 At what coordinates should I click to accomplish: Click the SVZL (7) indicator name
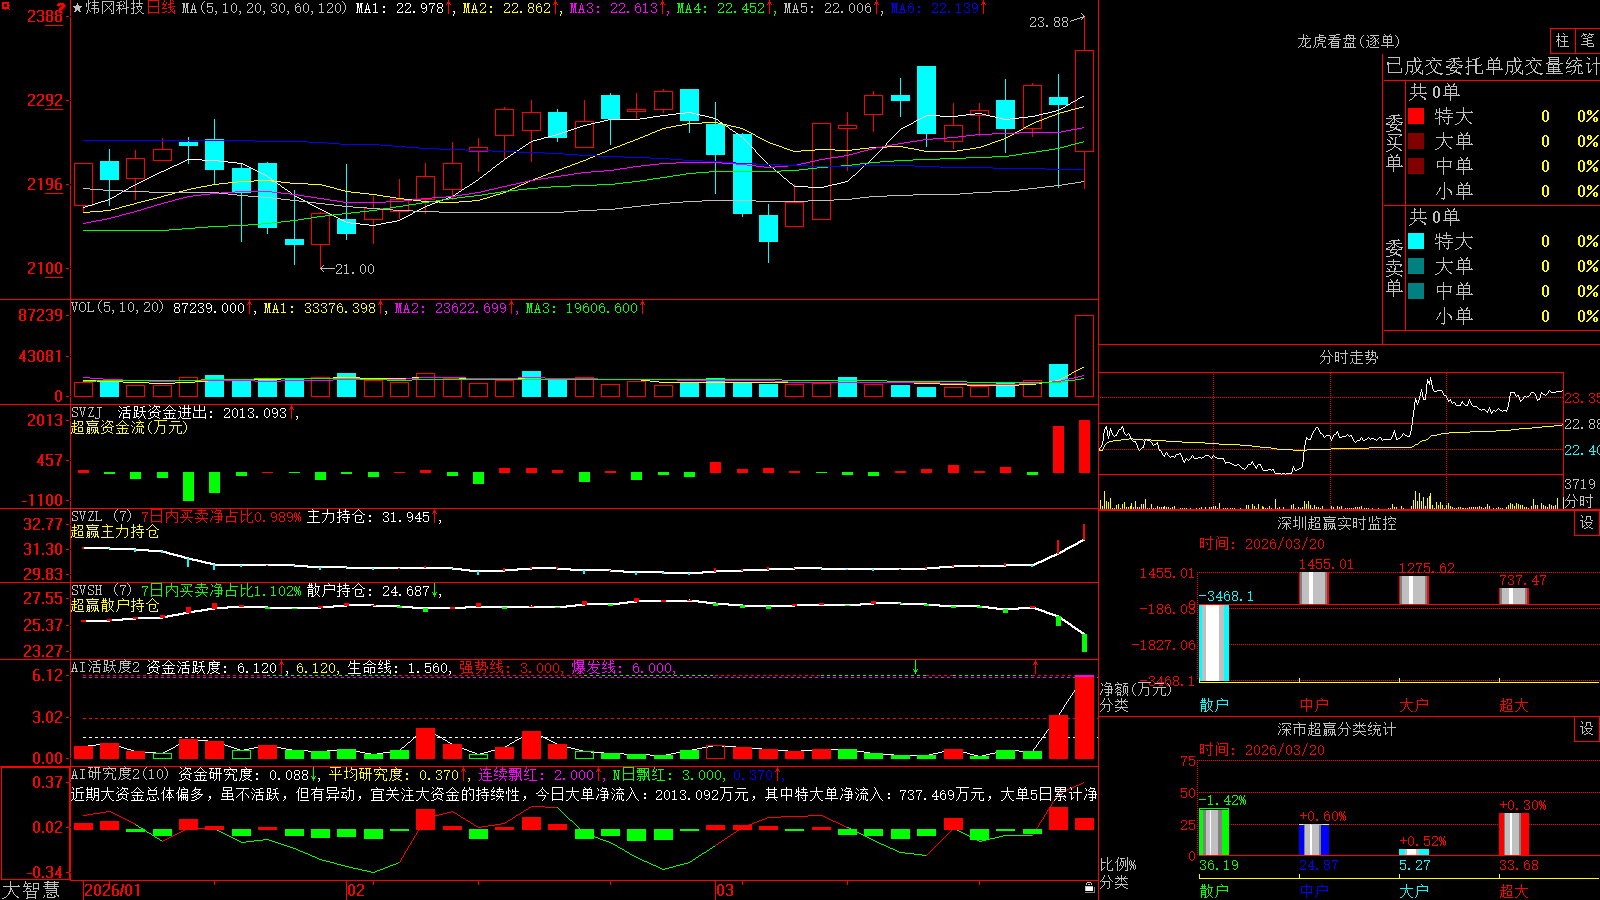[x=101, y=517]
